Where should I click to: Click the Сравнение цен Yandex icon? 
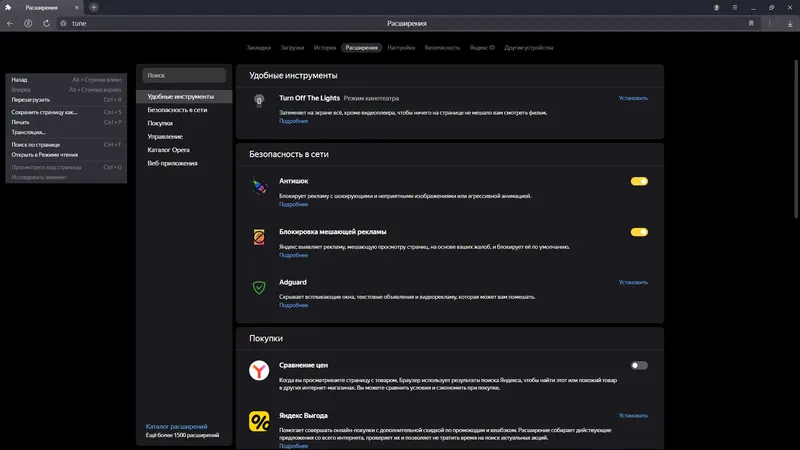point(259,370)
